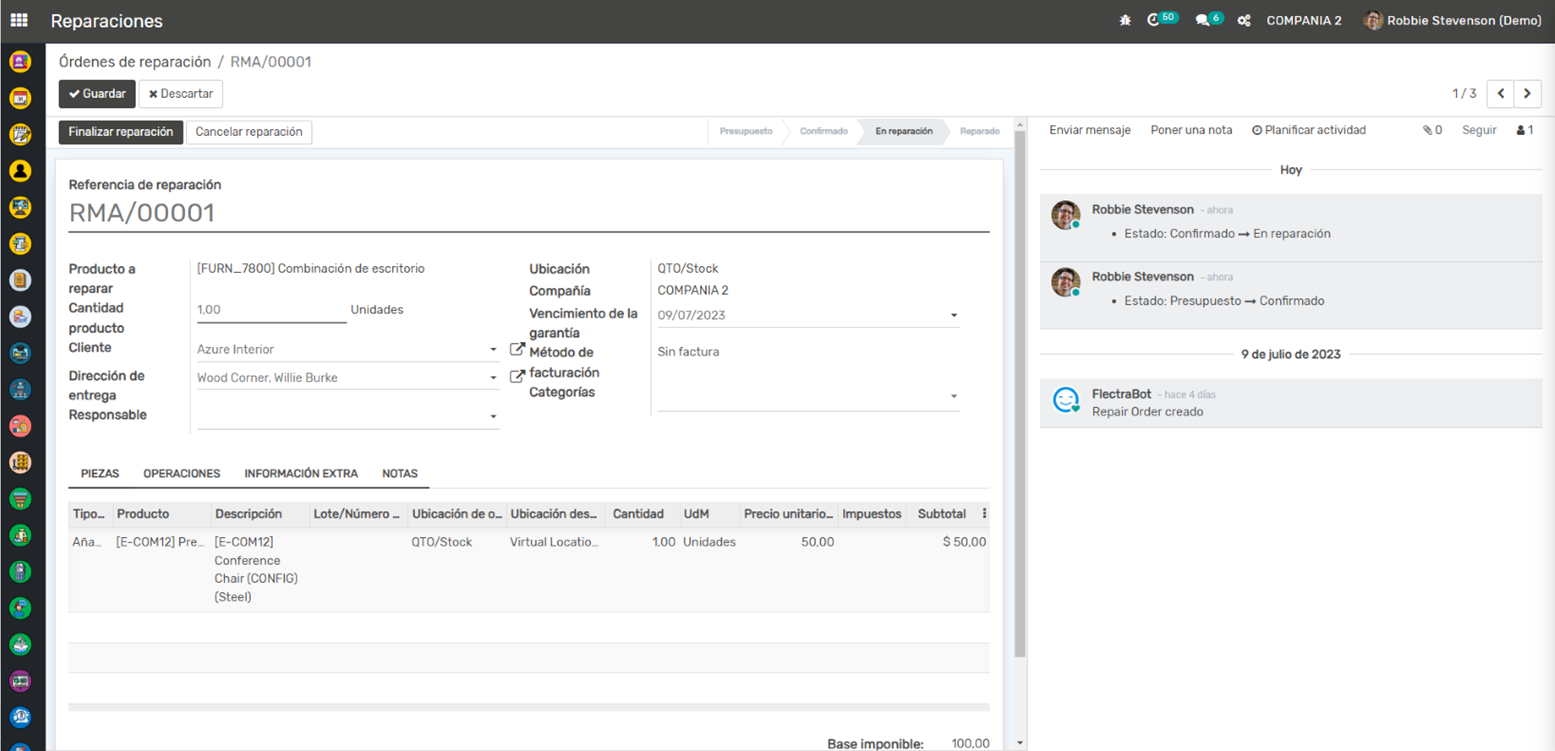Open the Notes pencil sidebar icon
1555x751 pixels.
pos(20,134)
